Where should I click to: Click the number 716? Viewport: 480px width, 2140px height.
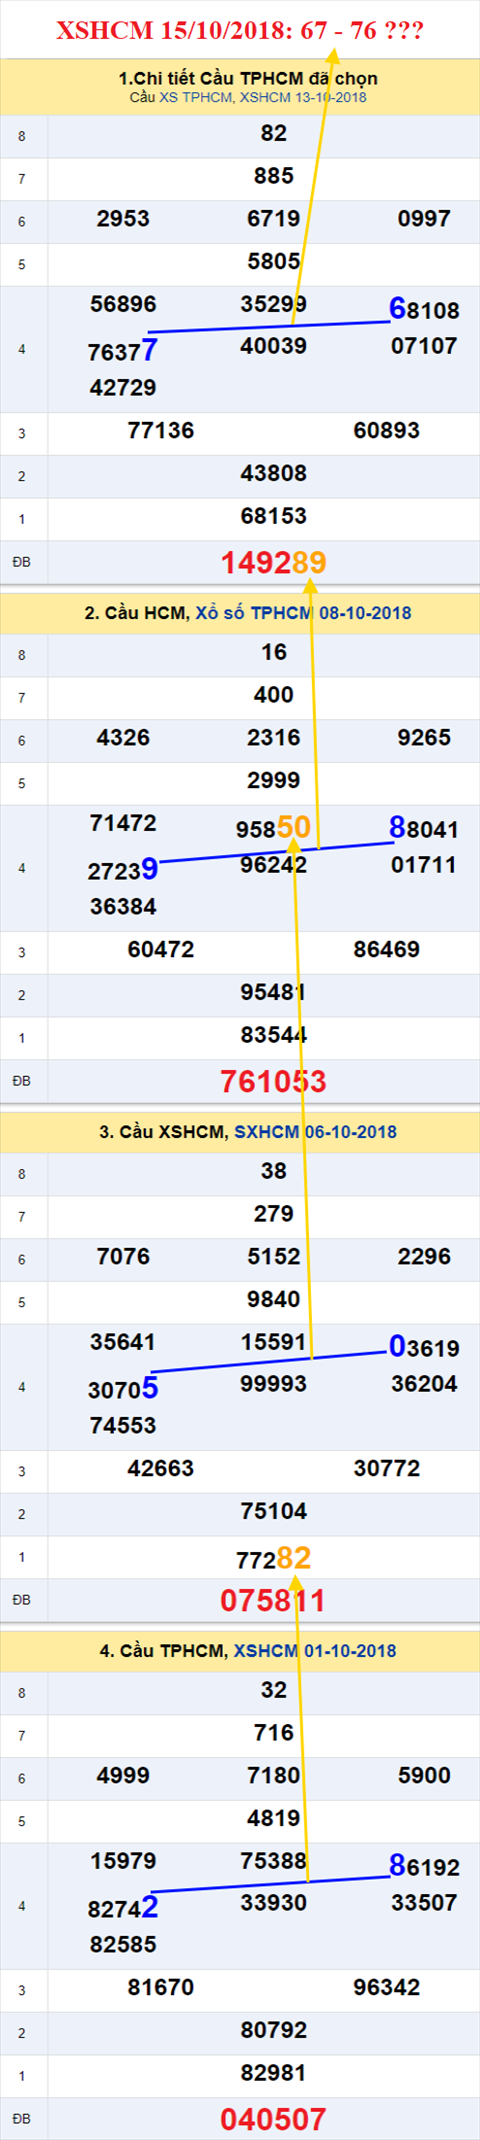pyautogui.click(x=273, y=1734)
